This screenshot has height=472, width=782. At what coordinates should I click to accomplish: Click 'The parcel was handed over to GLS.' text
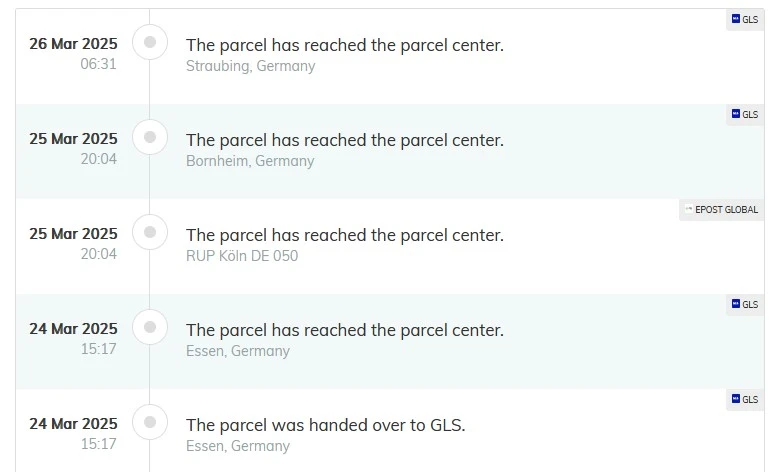[326, 425]
